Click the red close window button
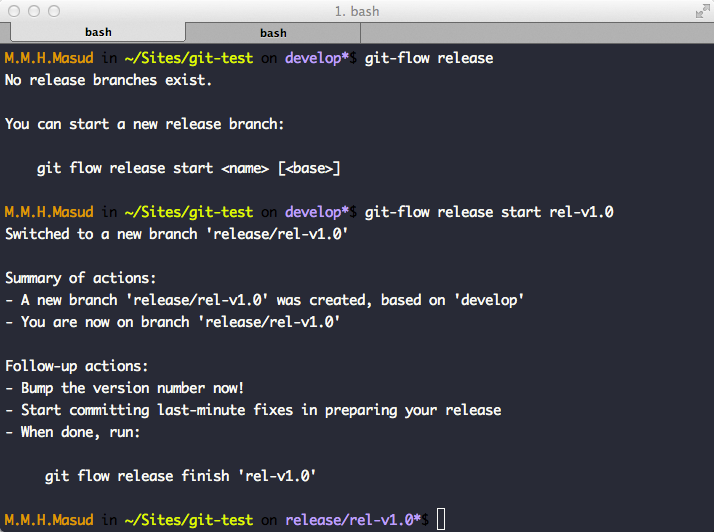Viewport: 714px width, 532px height. (x=14, y=11)
